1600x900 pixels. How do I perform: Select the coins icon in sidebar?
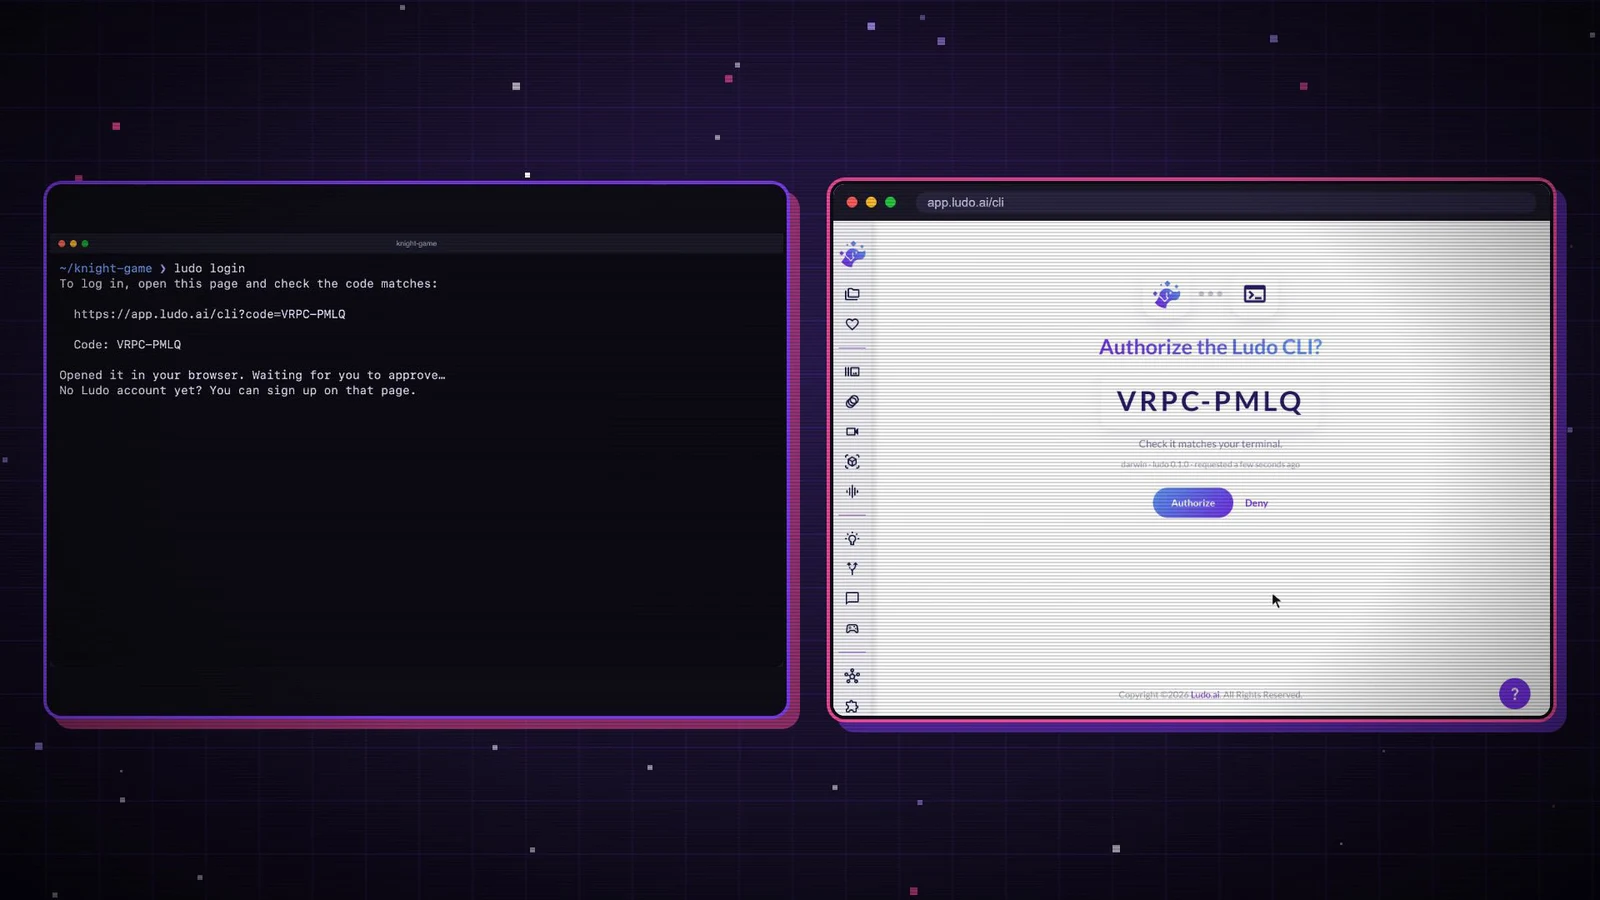pyautogui.click(x=852, y=402)
